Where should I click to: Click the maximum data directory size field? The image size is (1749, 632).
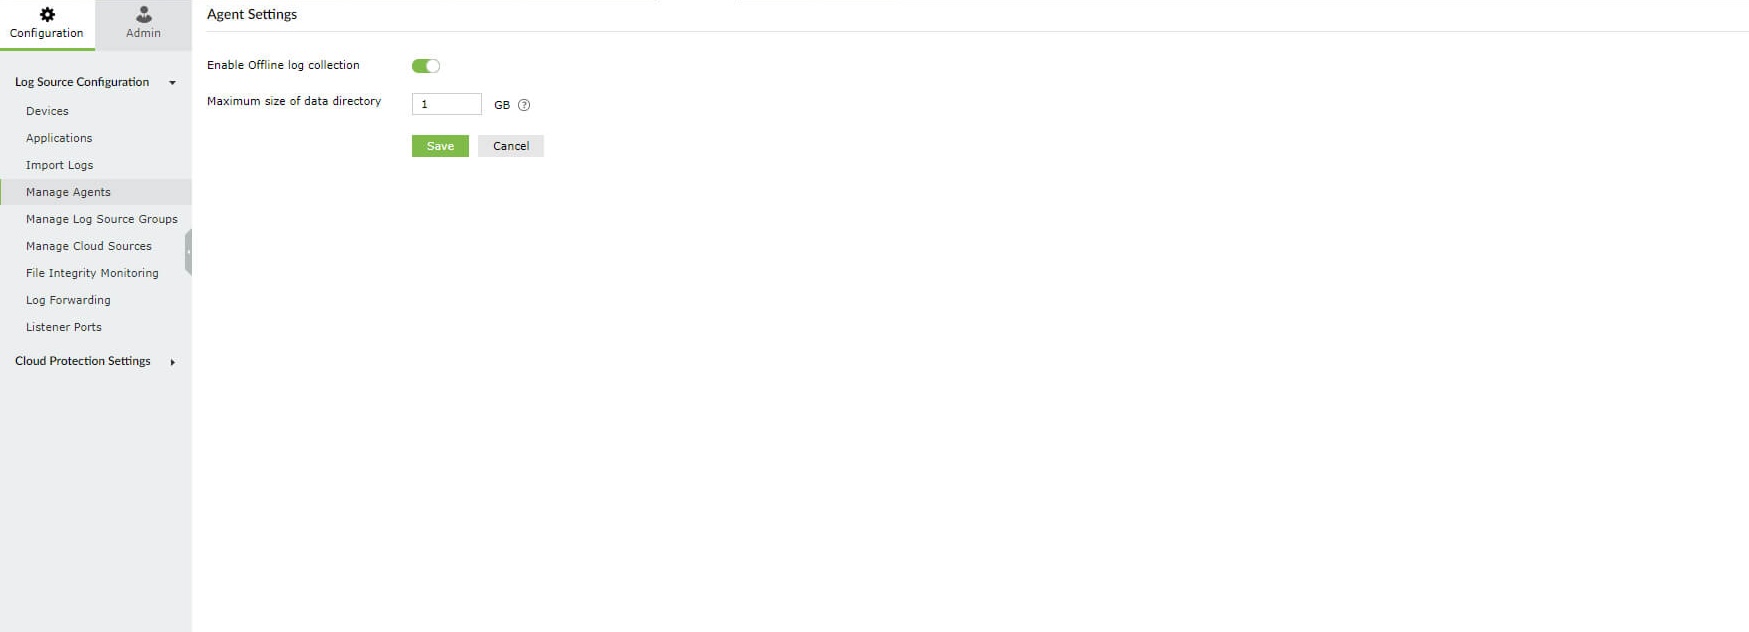[447, 104]
